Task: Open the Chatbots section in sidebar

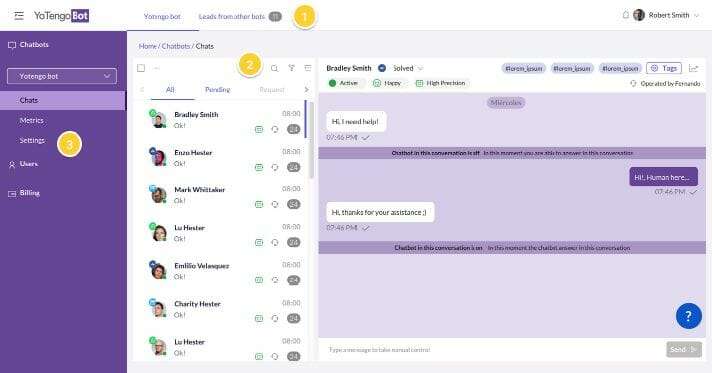Action: (28, 45)
